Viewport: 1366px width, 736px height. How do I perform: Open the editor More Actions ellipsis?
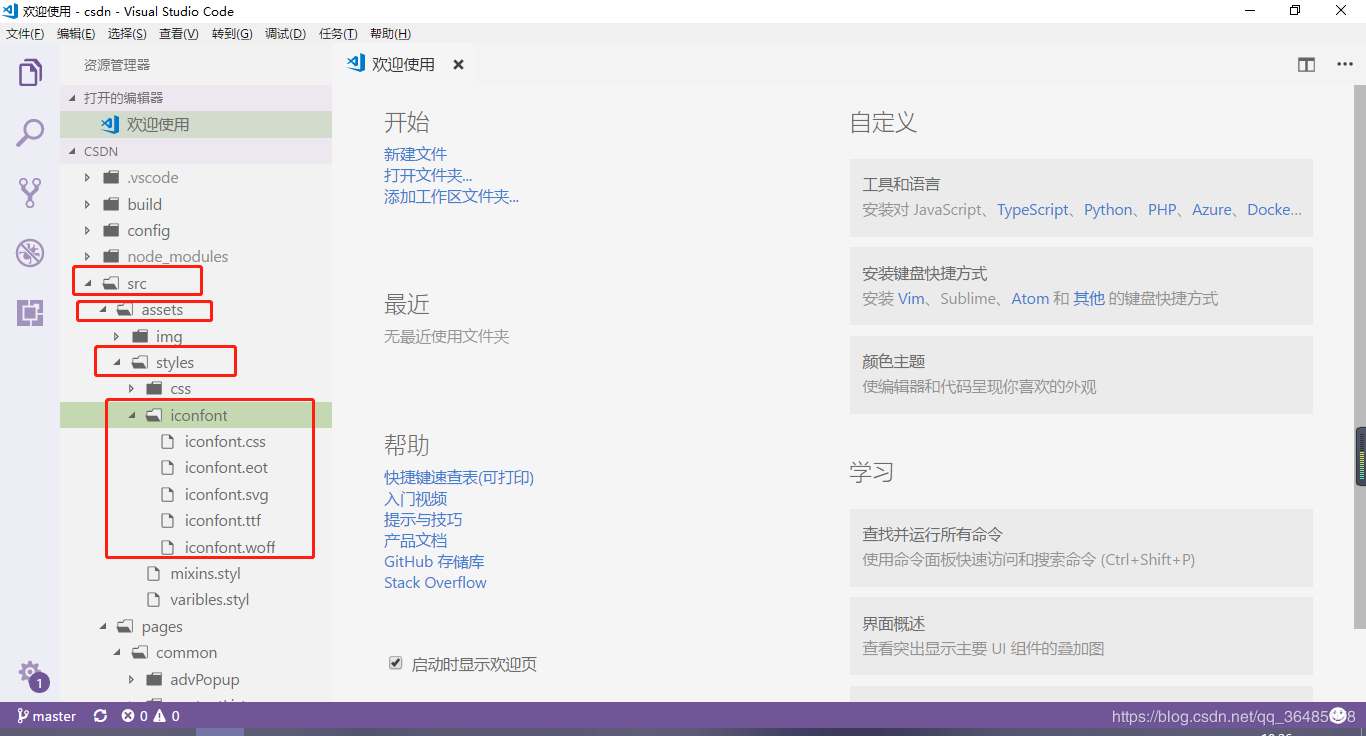(1344, 64)
